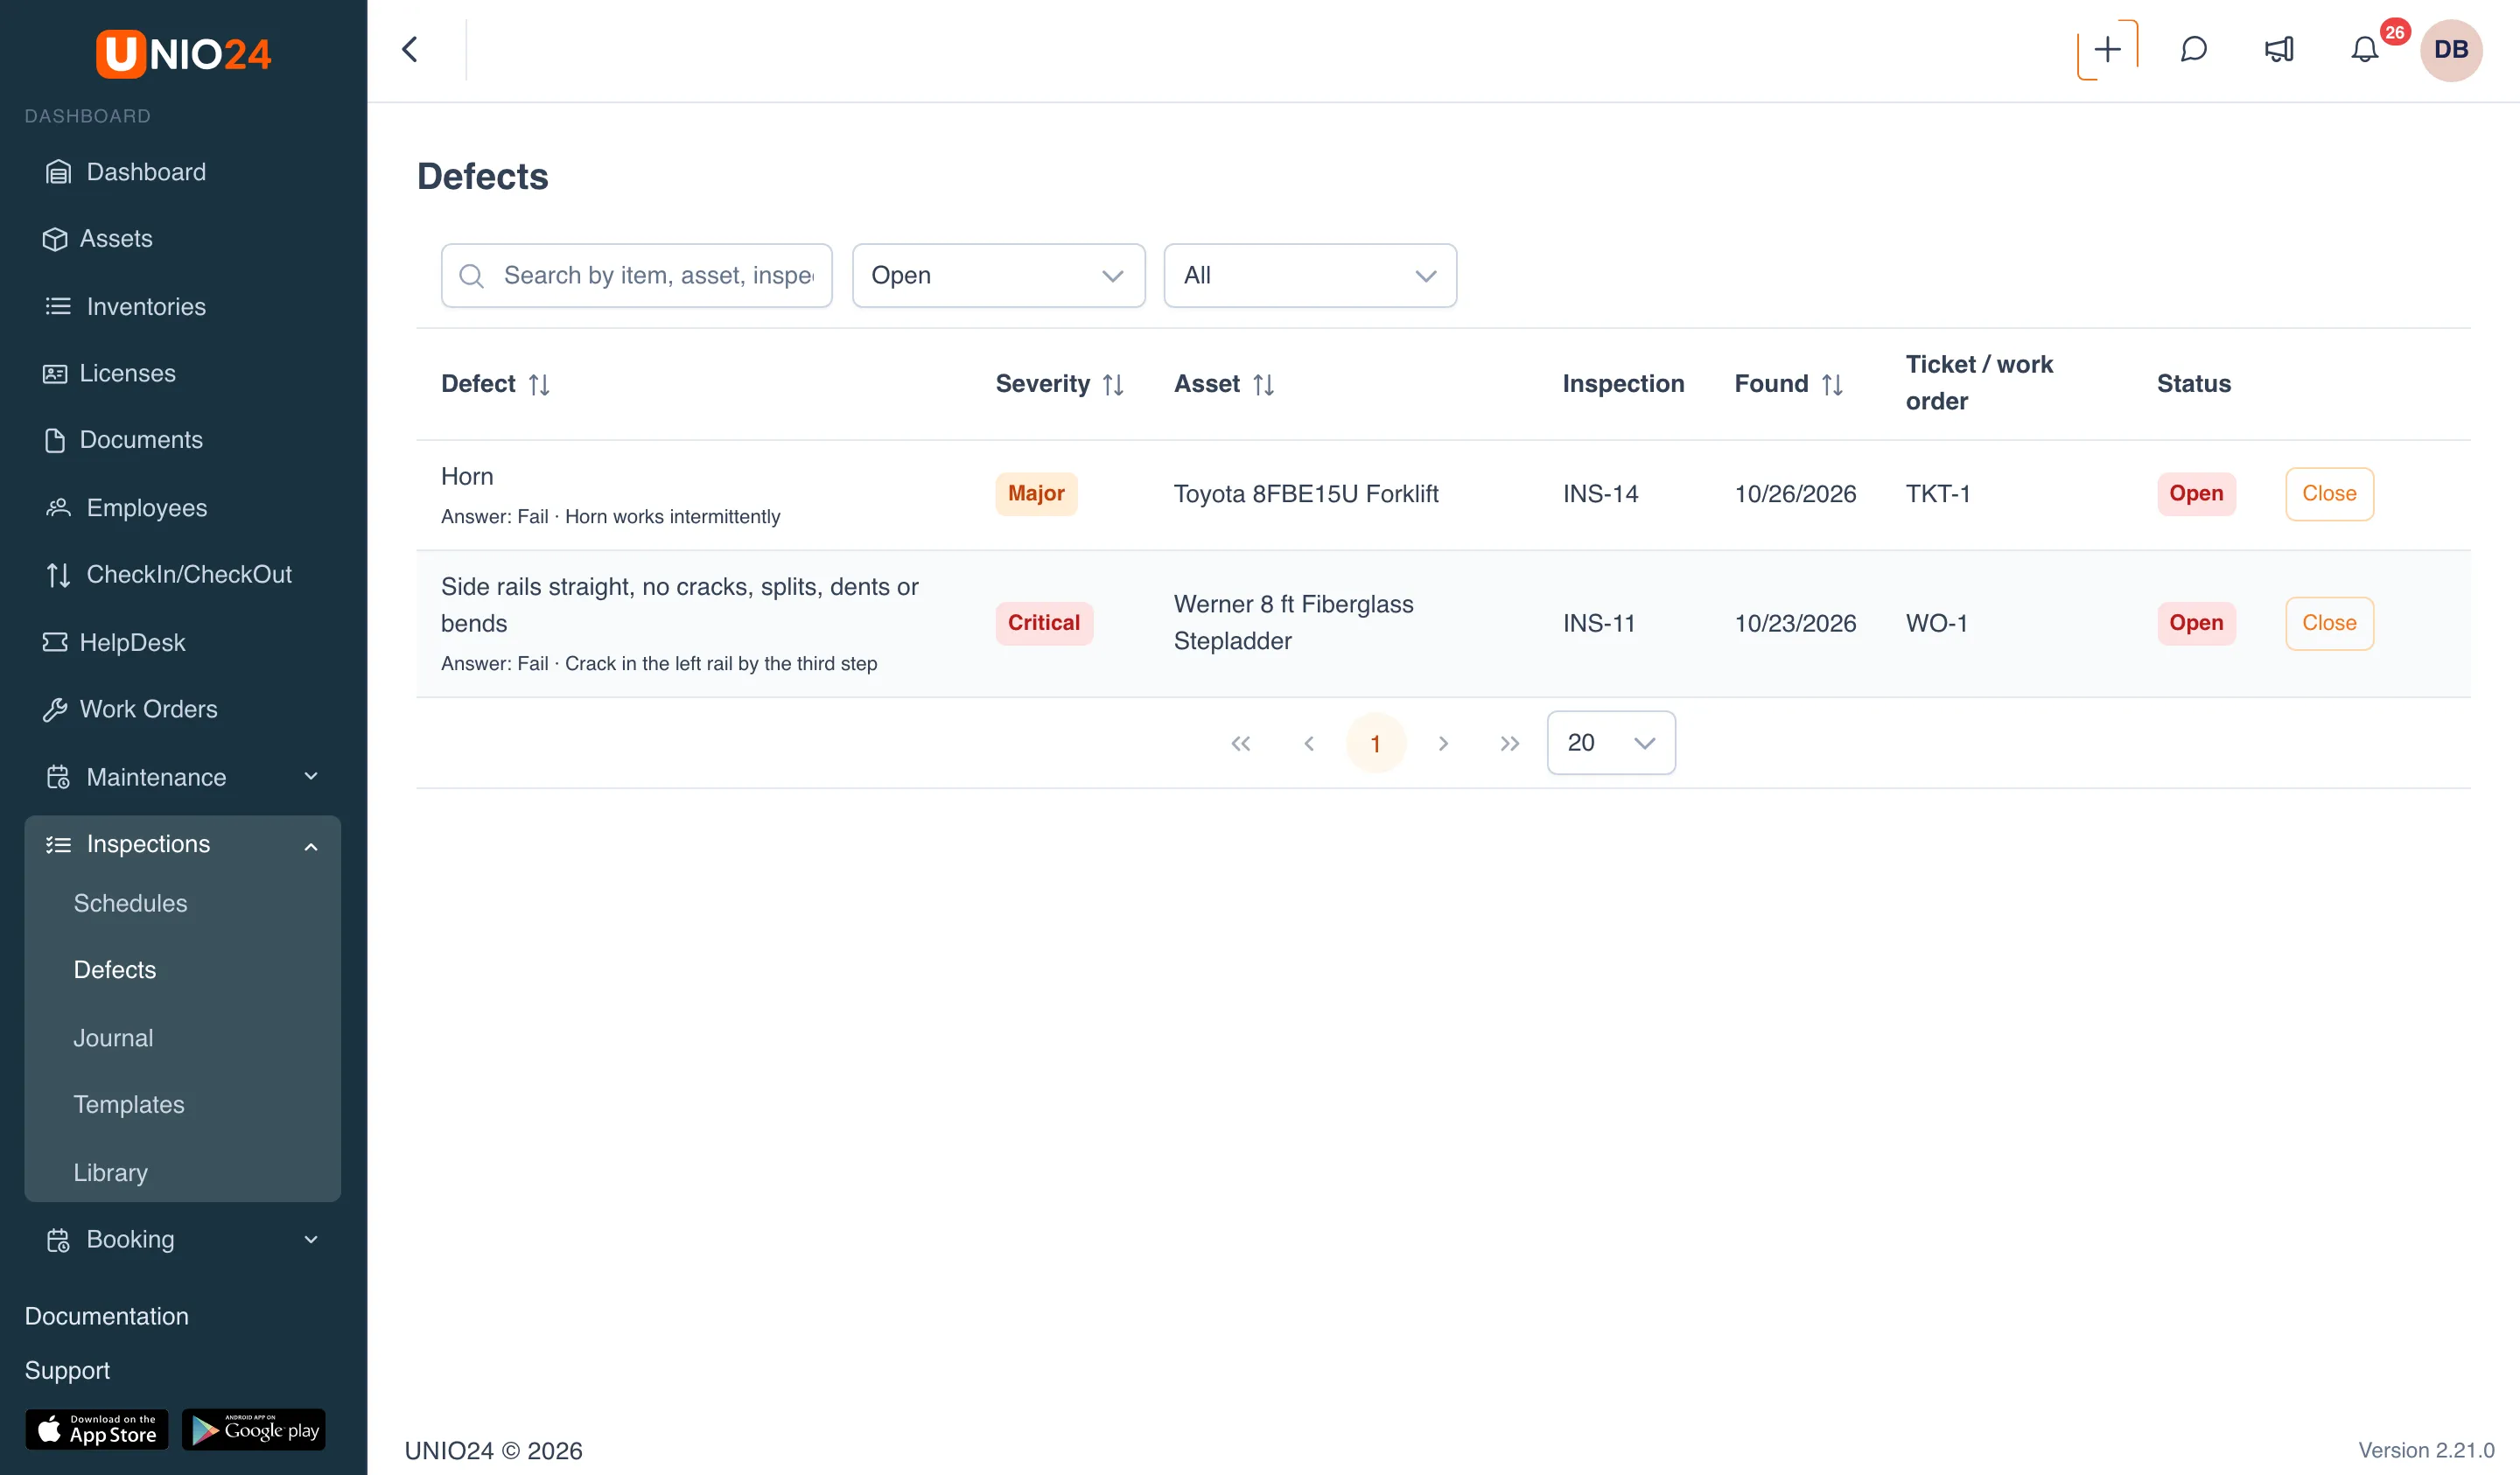Open notifications bell icon
The image size is (2520, 1475).
[2364, 49]
